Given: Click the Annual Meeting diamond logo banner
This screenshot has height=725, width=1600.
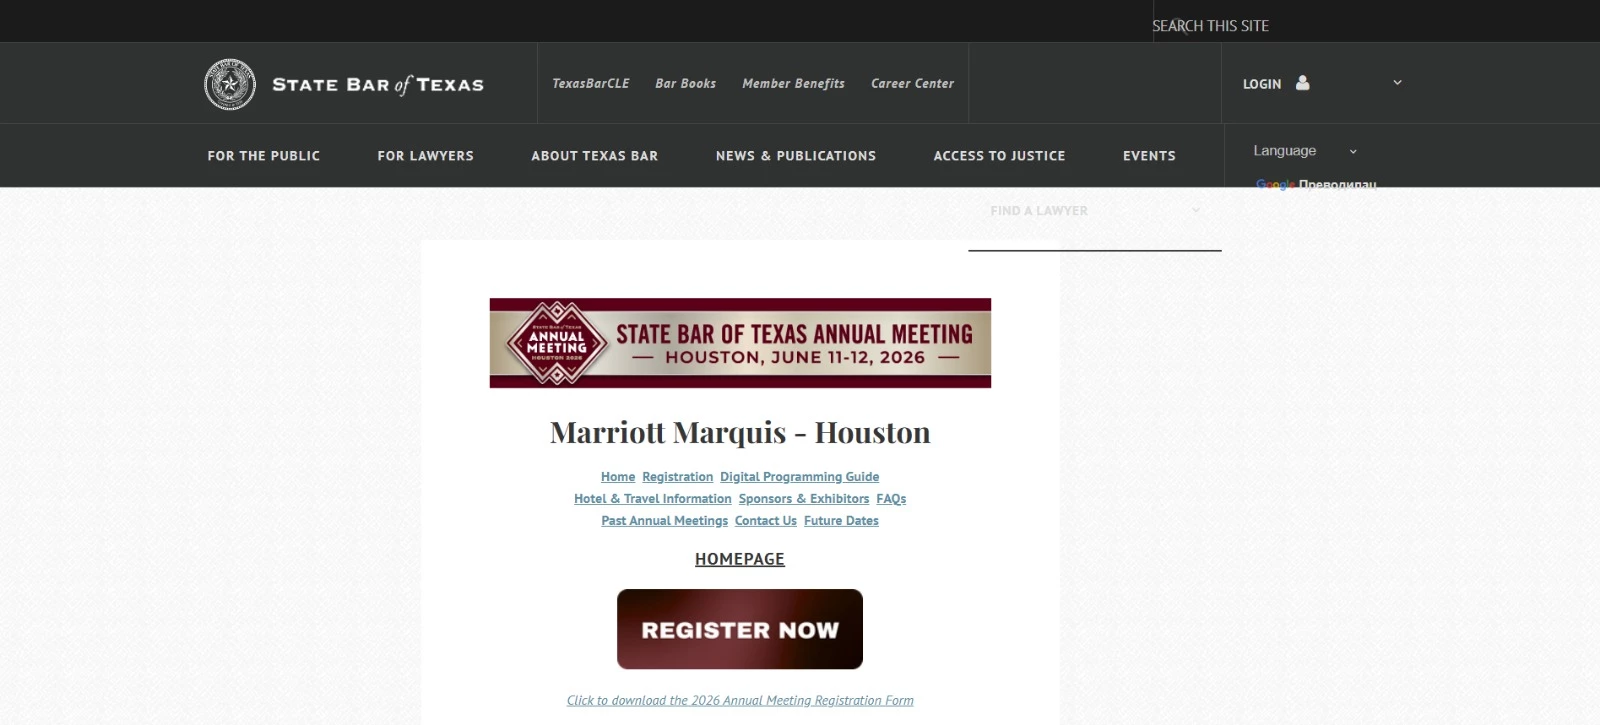Looking at the screenshot, I should (740, 343).
